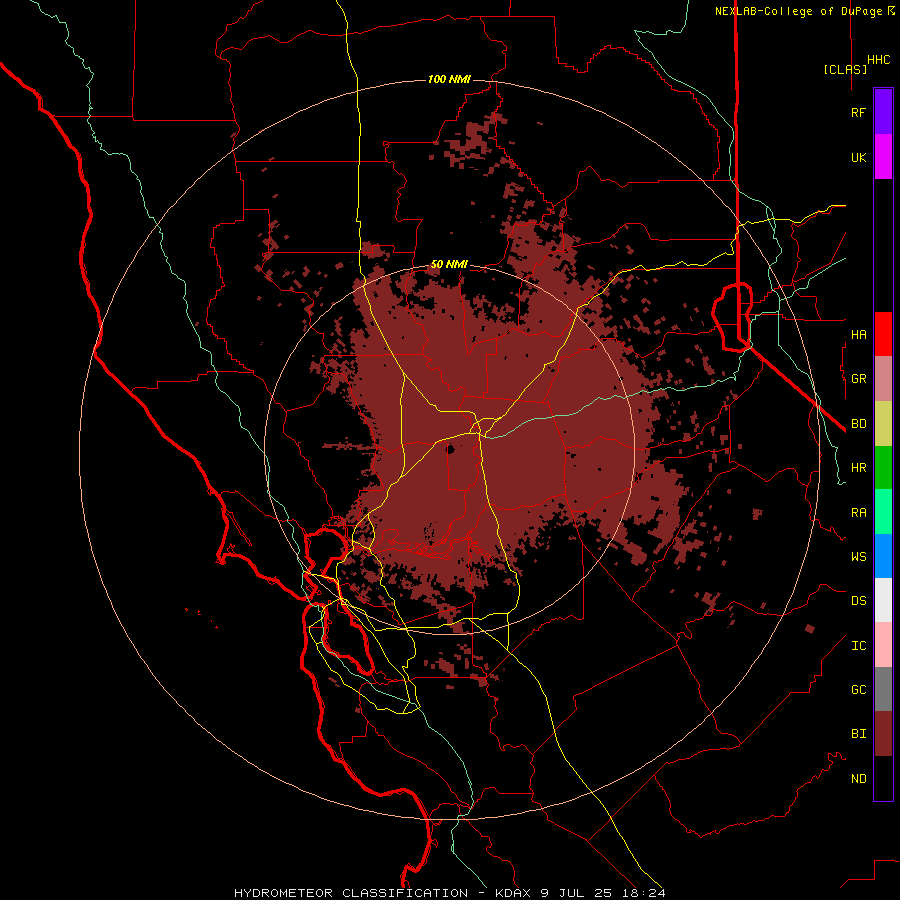
Task: Click the "RA" legend label
Action: (858, 513)
